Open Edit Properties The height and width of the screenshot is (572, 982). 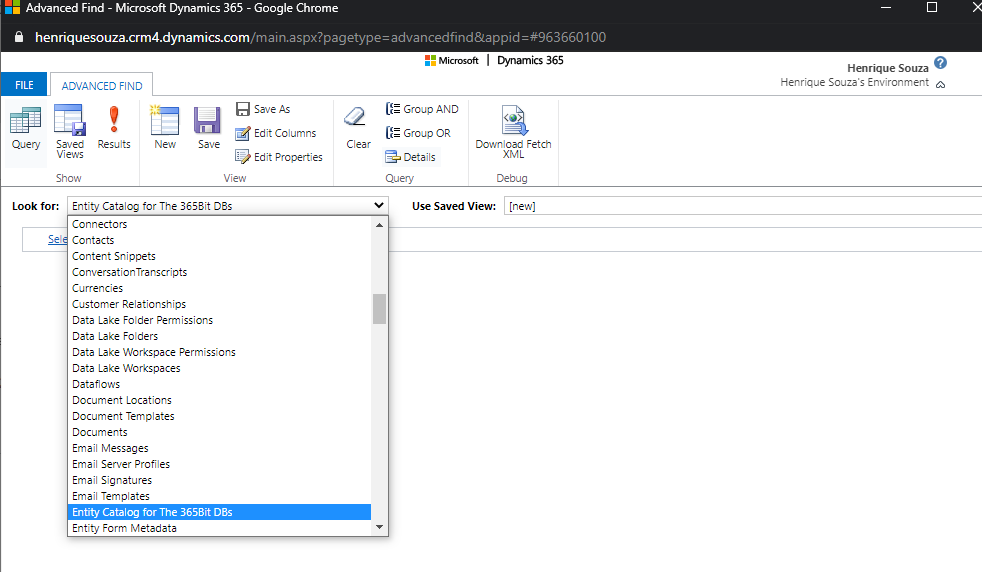279,157
